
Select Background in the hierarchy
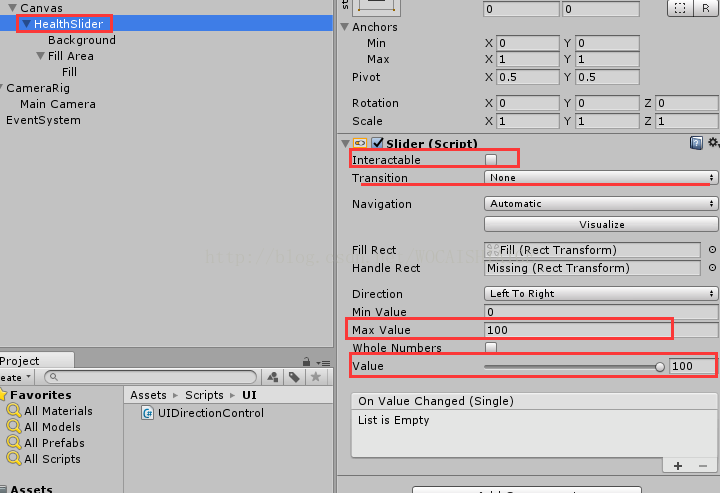[x=82, y=40]
